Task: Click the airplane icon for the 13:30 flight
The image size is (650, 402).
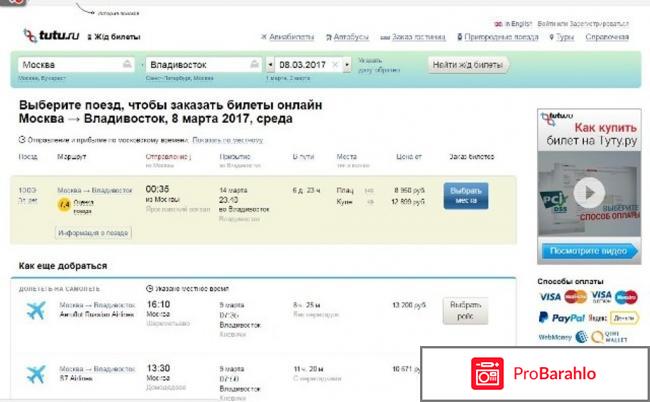Action: (36, 374)
